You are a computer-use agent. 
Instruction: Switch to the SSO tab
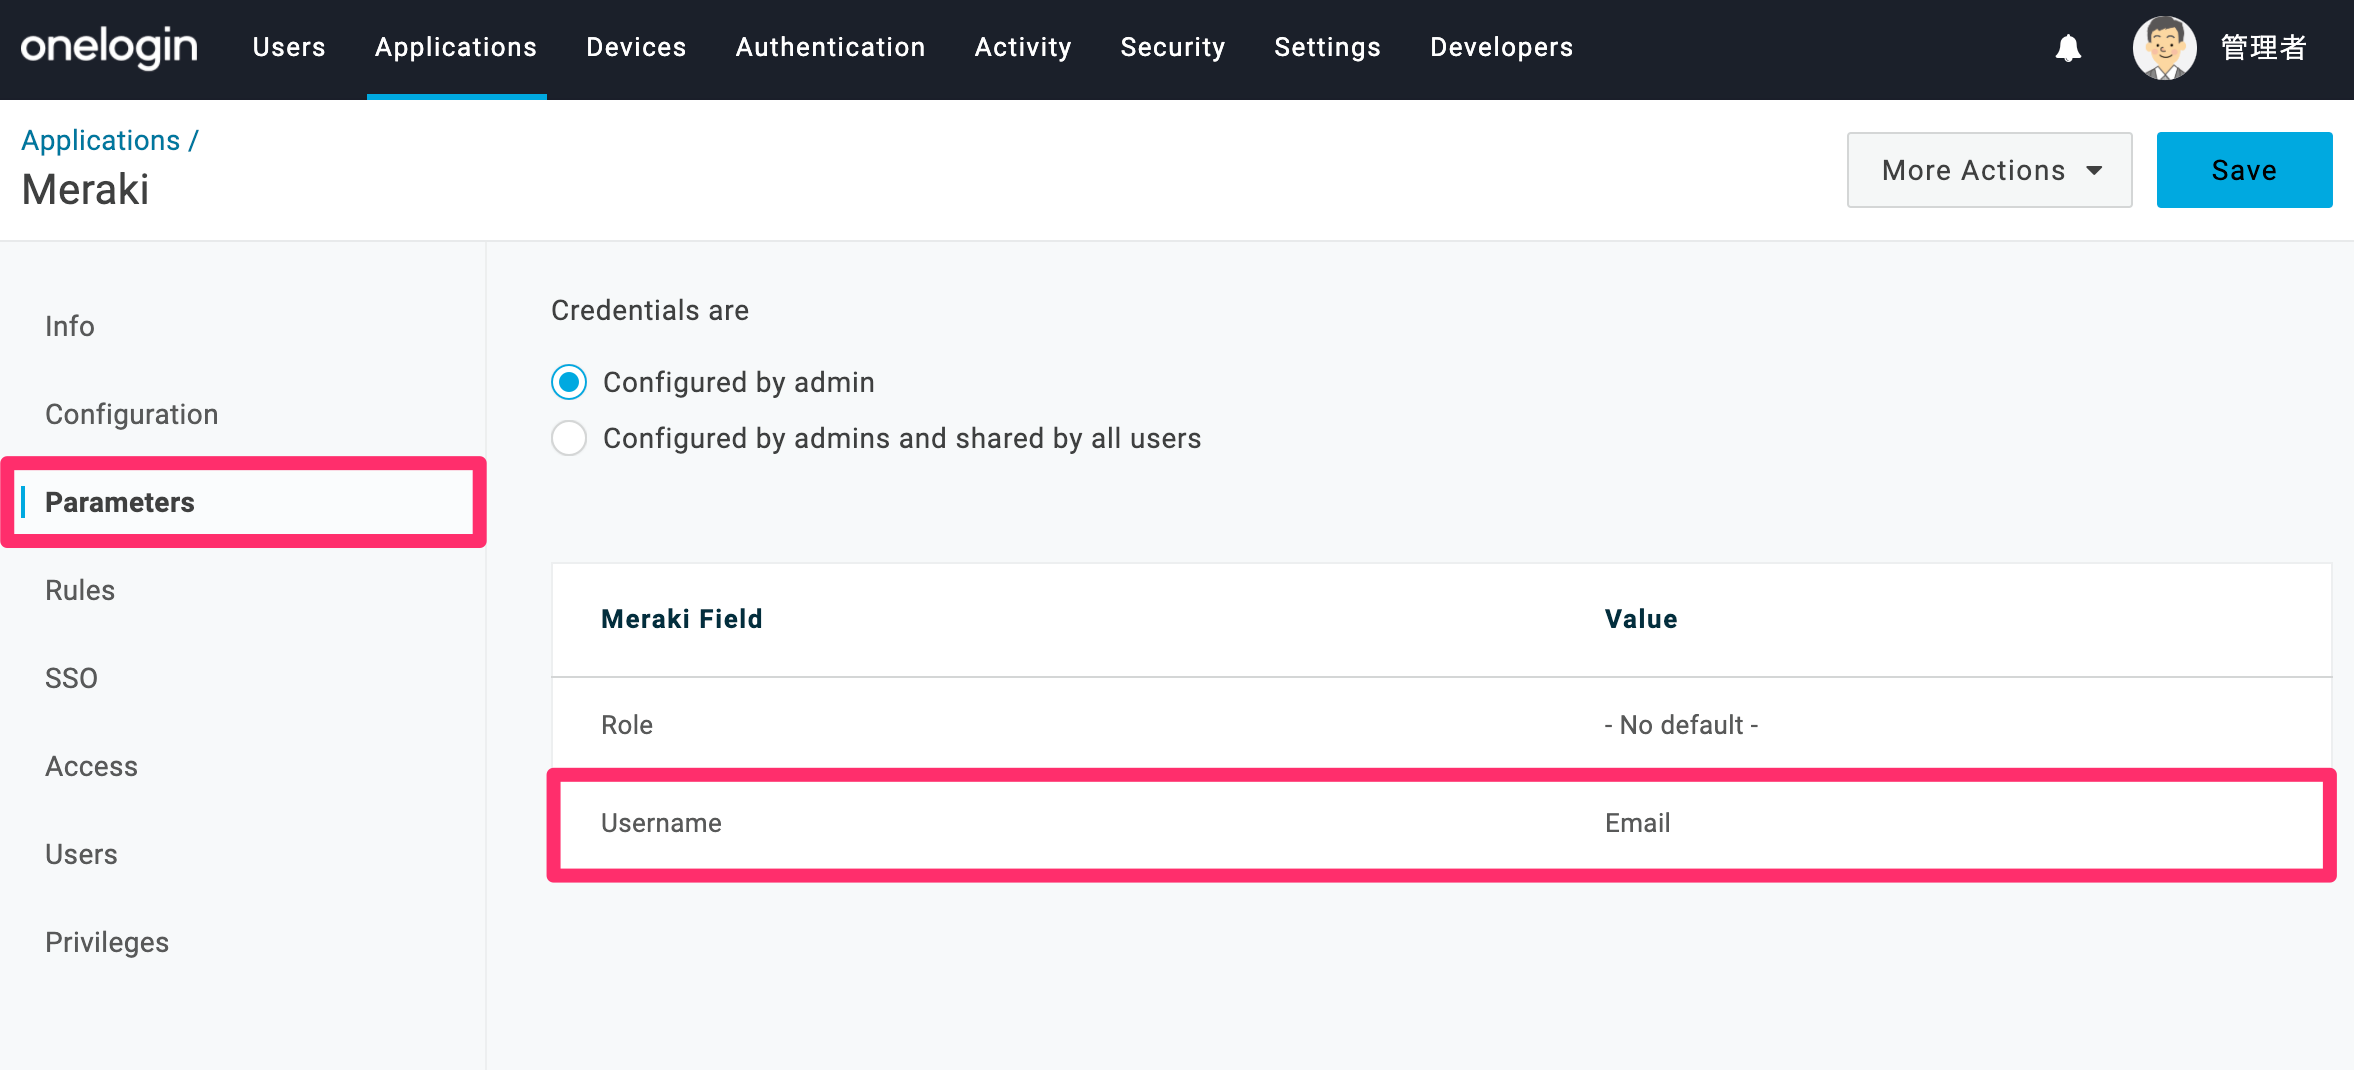72,678
